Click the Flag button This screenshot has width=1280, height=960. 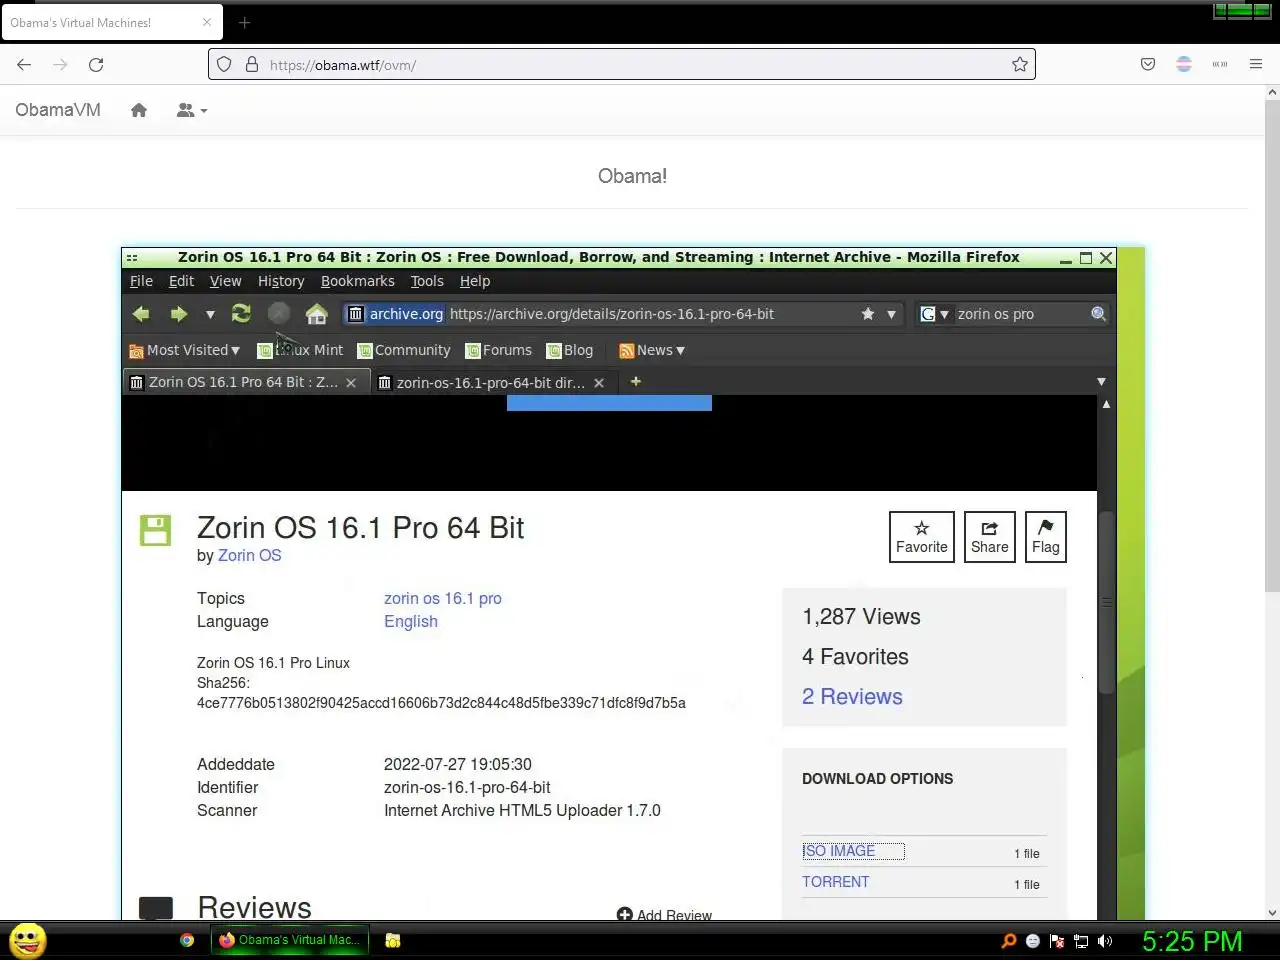tap(1046, 537)
